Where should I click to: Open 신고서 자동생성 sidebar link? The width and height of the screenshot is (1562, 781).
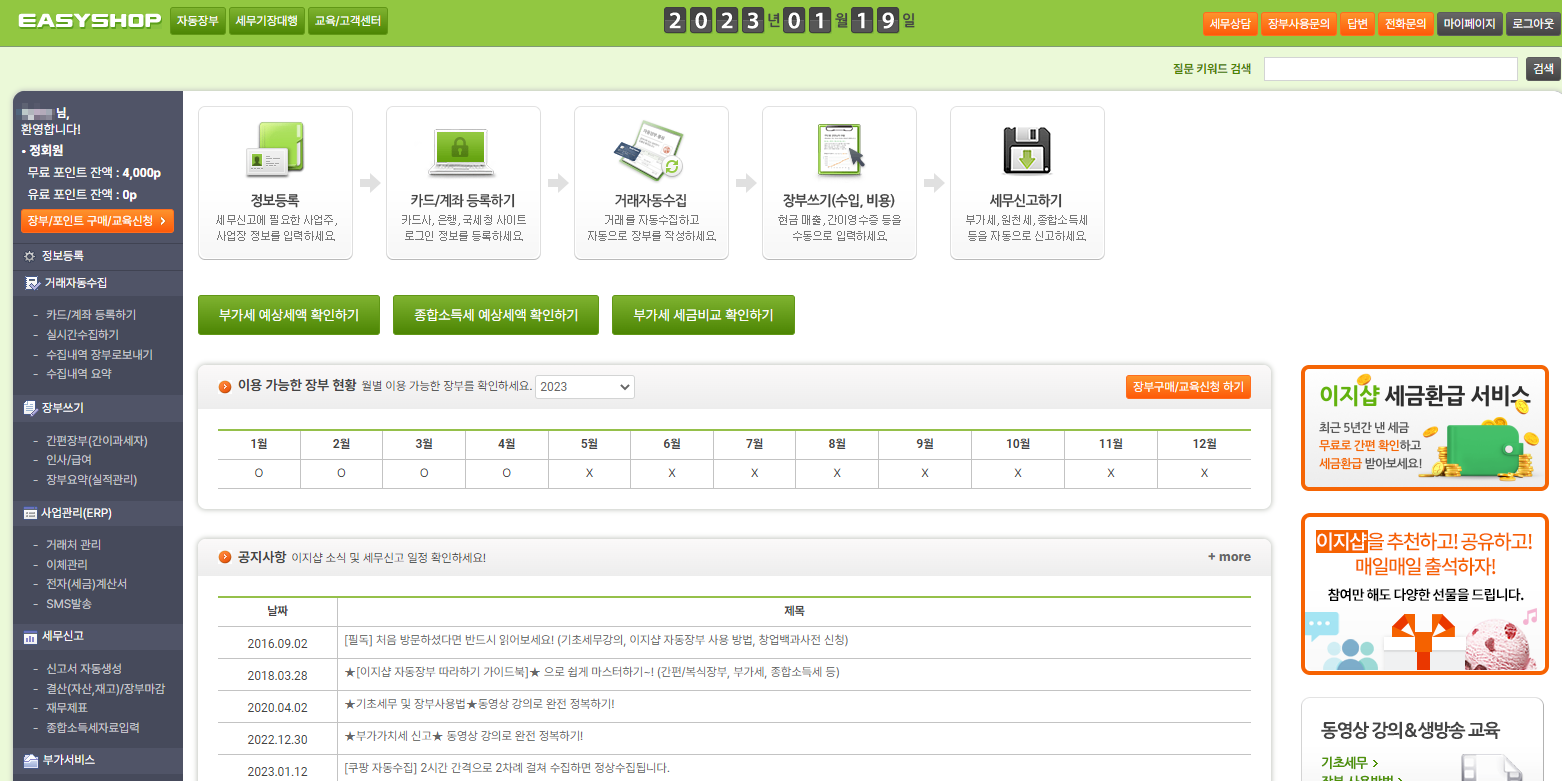tap(83, 669)
